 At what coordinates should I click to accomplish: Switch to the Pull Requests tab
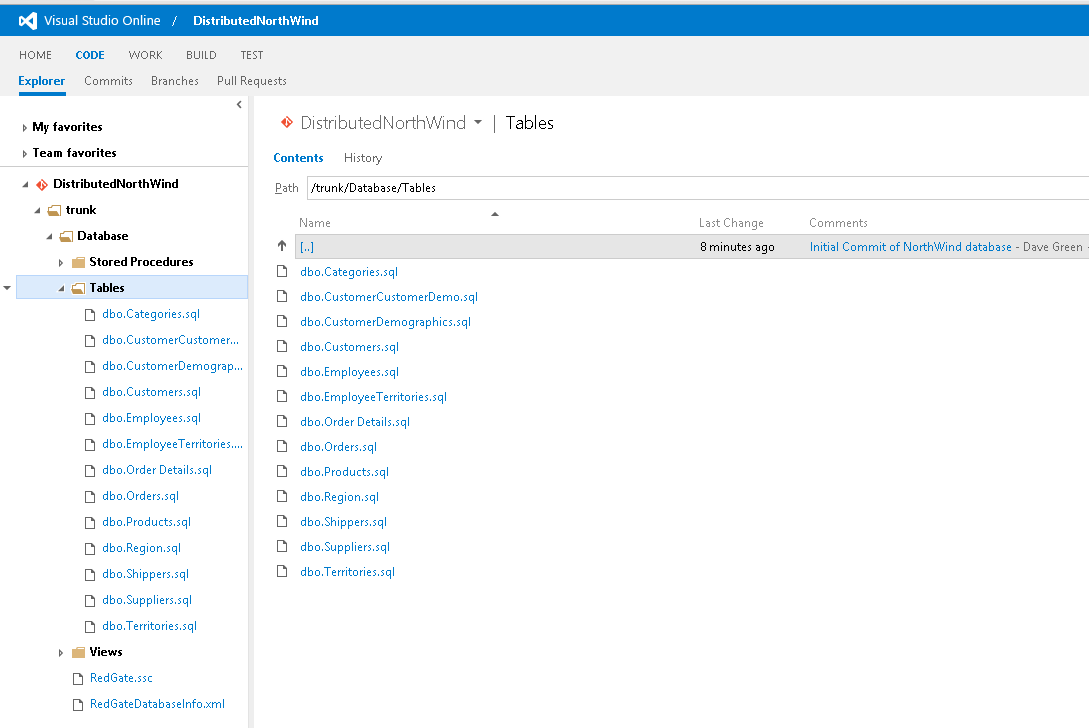click(251, 81)
